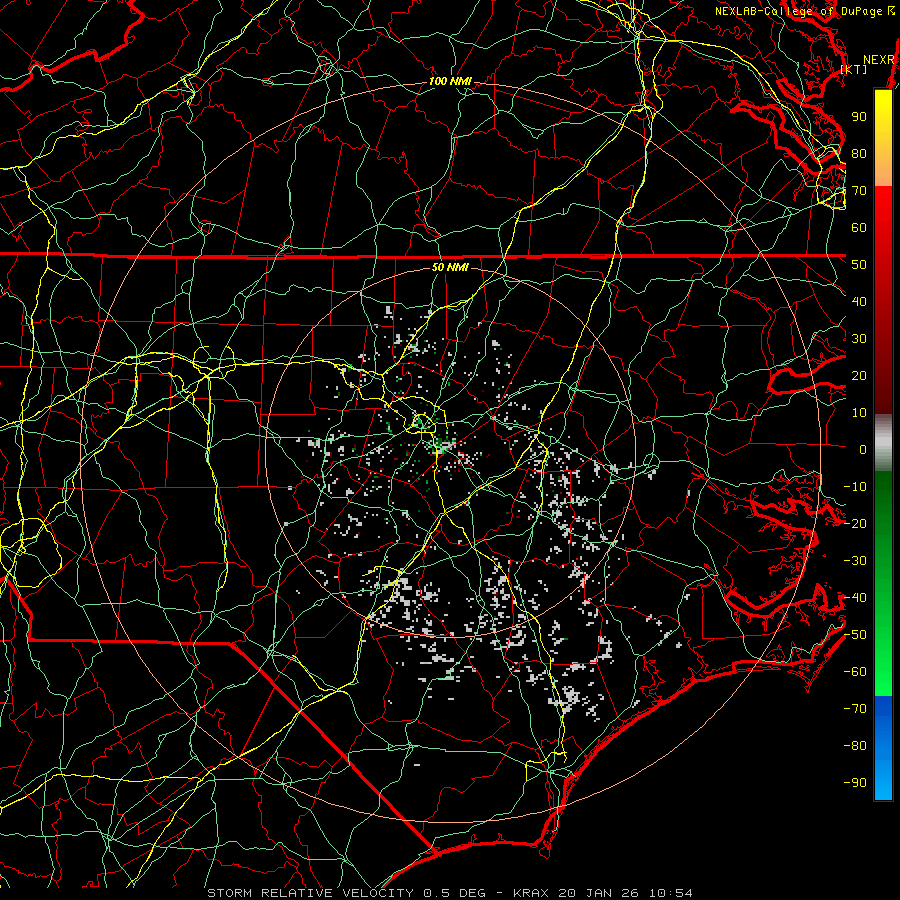Click the -30 value on the velocity scale
This screenshot has height=900, width=900.
[x=855, y=561]
